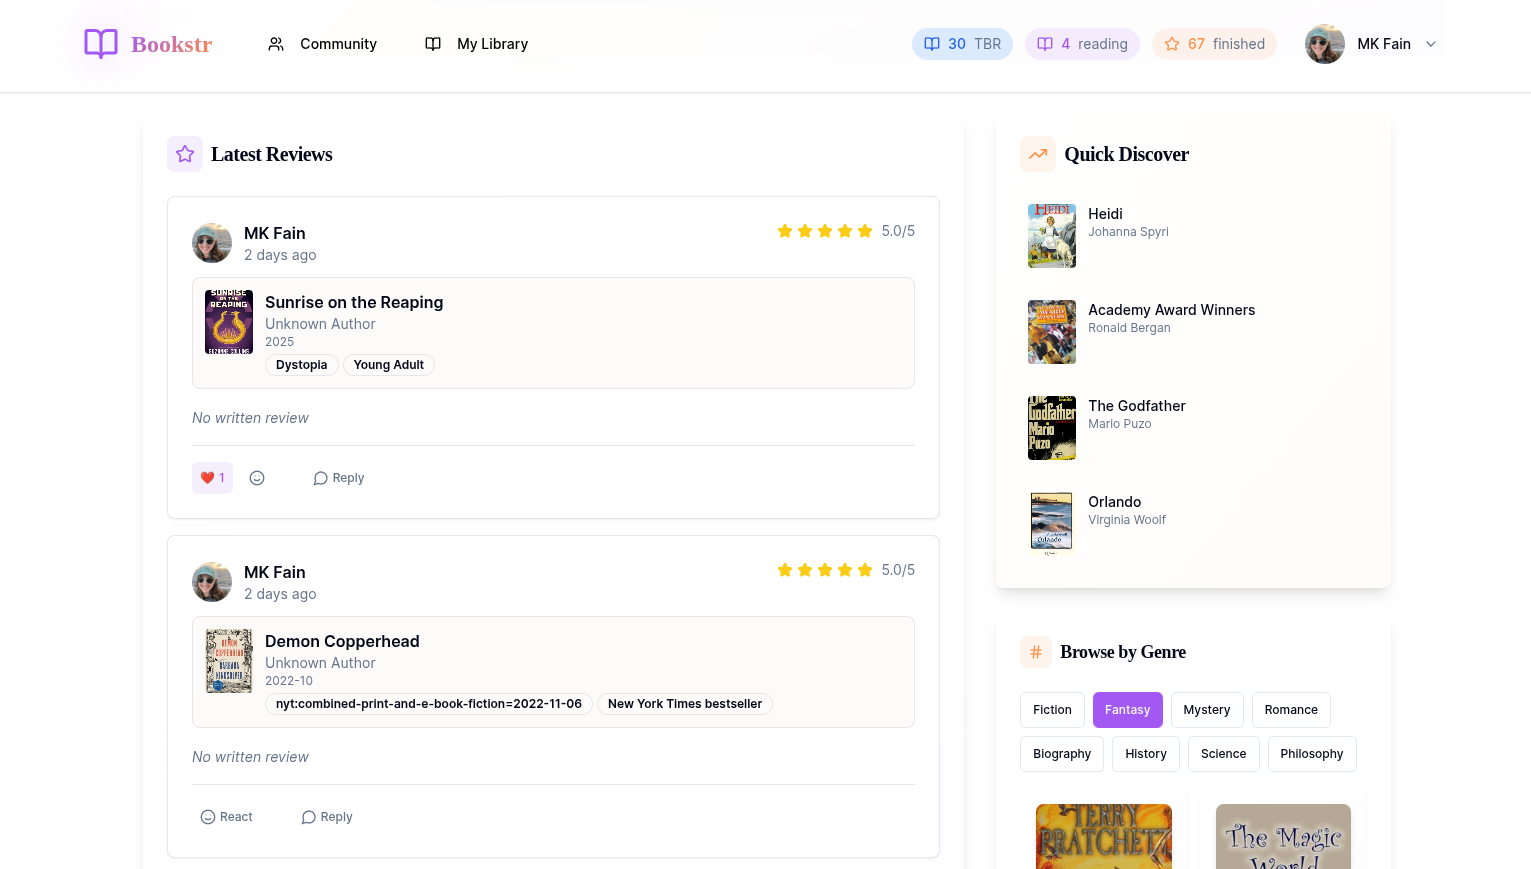1531x869 pixels.
Task: Switch to the 30 TBR counter
Action: (x=962, y=44)
